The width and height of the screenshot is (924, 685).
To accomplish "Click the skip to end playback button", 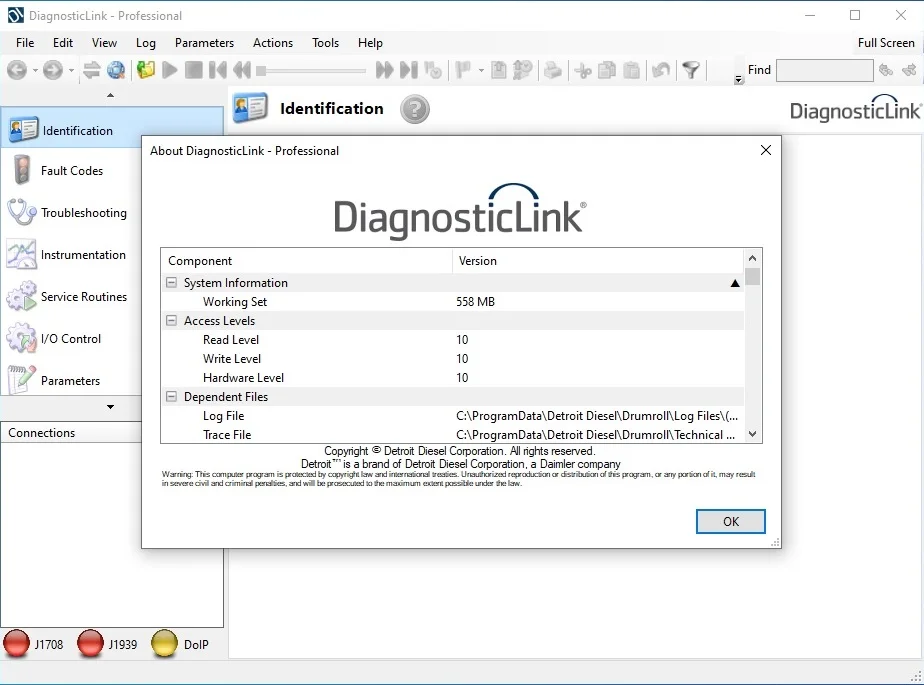I will point(408,70).
